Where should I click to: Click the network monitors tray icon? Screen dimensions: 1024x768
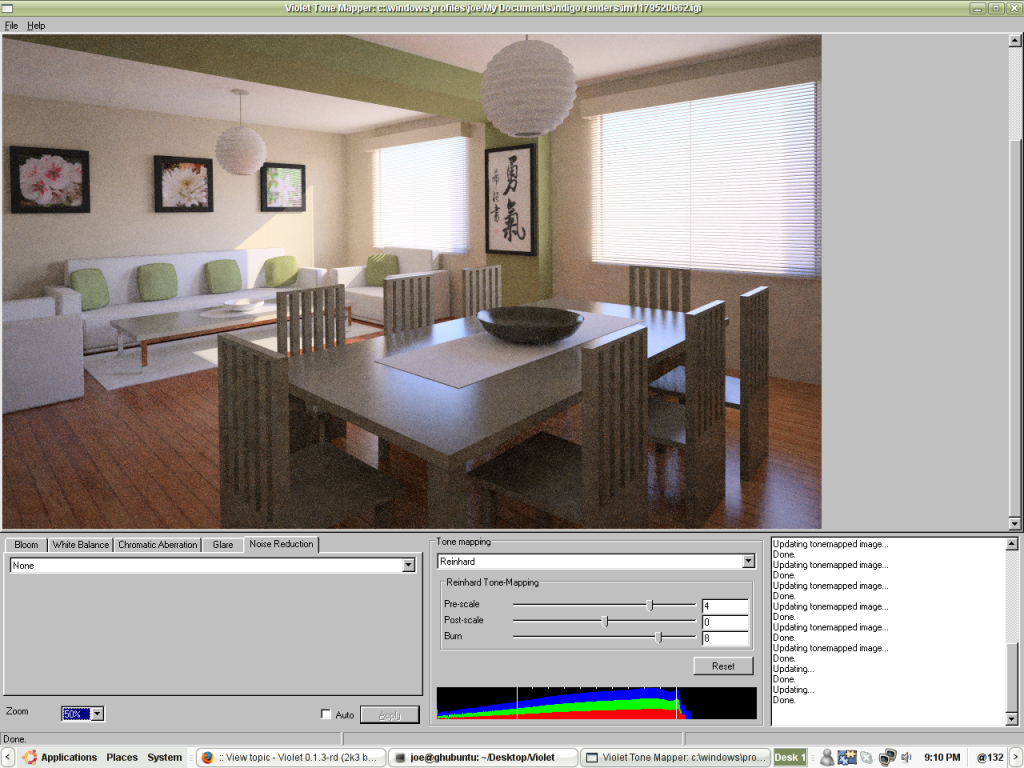pyautogui.click(x=887, y=758)
